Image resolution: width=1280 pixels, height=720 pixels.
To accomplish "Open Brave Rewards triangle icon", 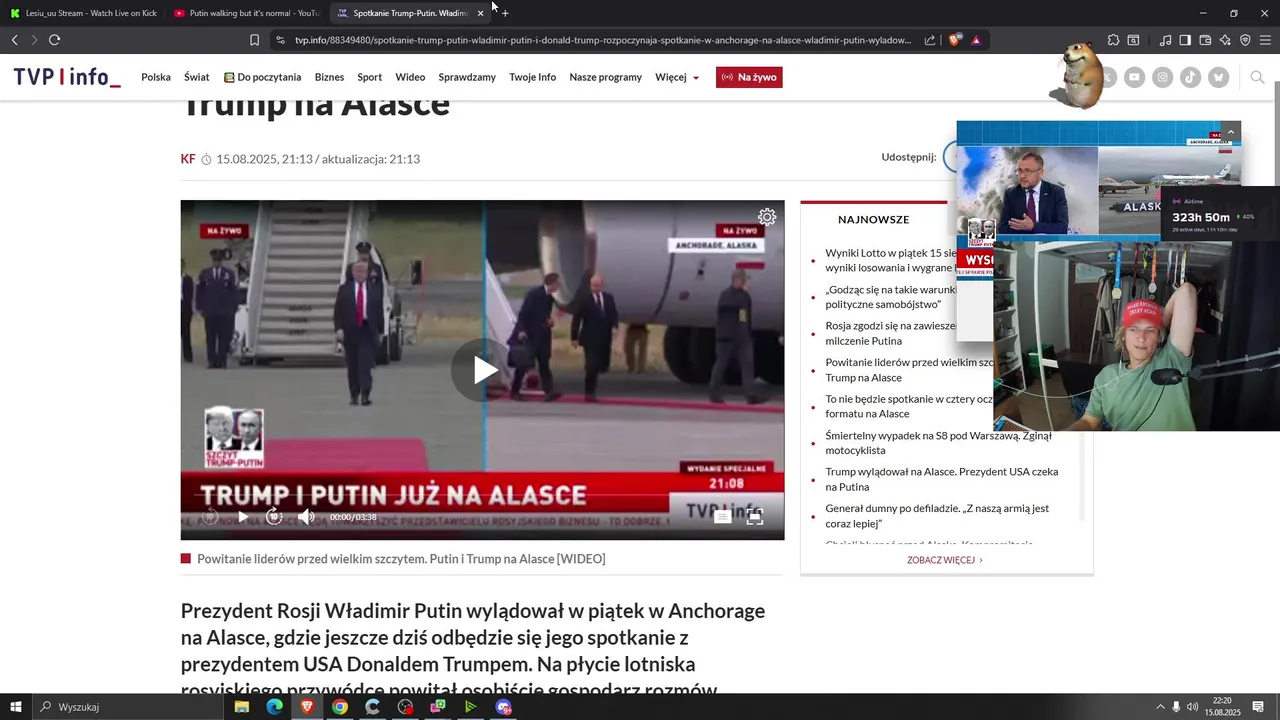I will point(976,40).
